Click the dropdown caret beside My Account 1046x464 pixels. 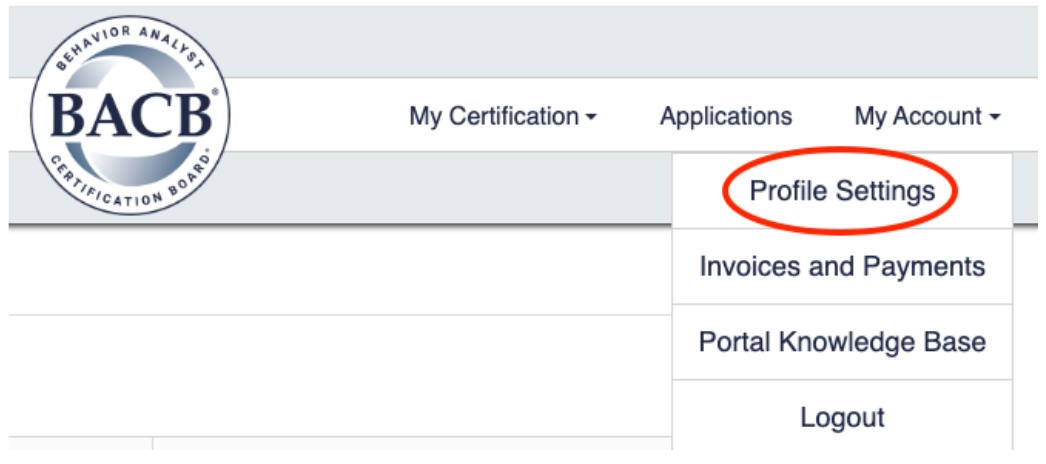tap(995, 118)
